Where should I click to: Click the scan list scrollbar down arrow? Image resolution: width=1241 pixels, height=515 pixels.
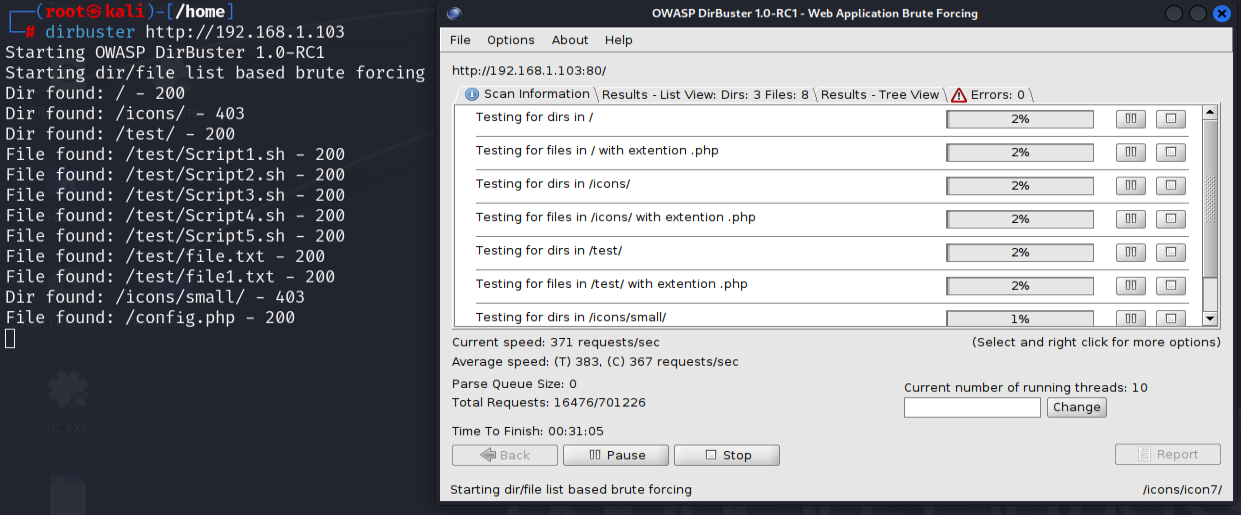[1210, 319]
